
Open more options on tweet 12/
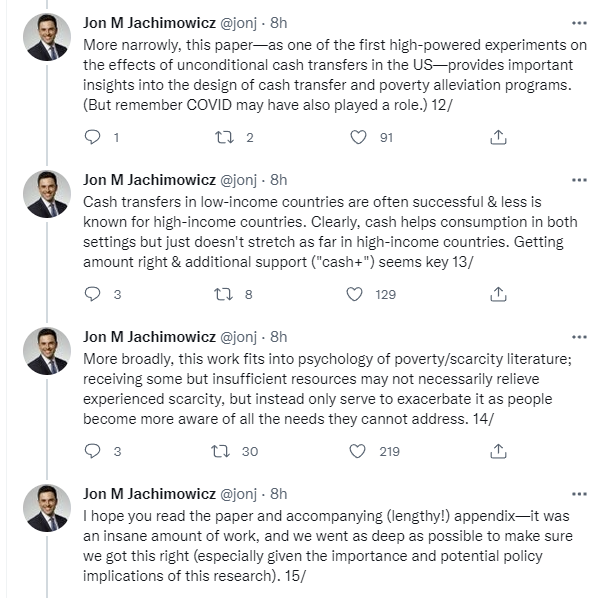579,23
